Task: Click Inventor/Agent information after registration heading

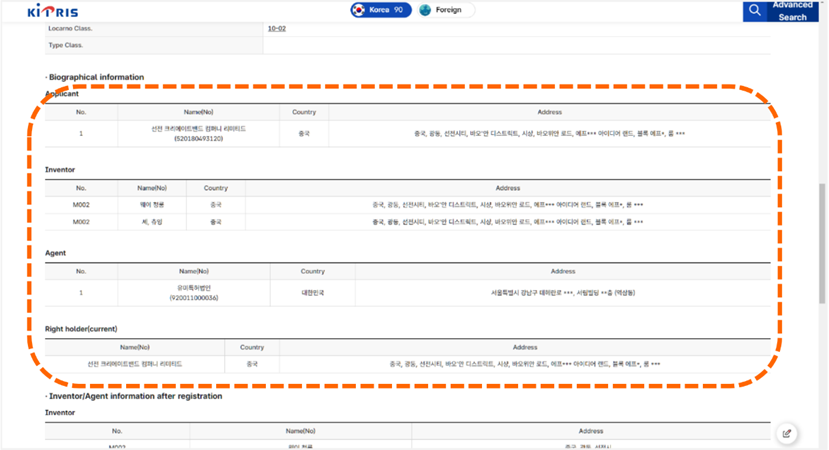Action: 133,397
